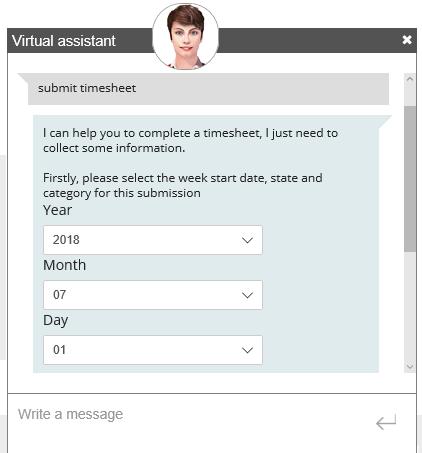The height and width of the screenshot is (453, 422).
Task: Click the chevron arrow in Year field
Action: pos(247,240)
